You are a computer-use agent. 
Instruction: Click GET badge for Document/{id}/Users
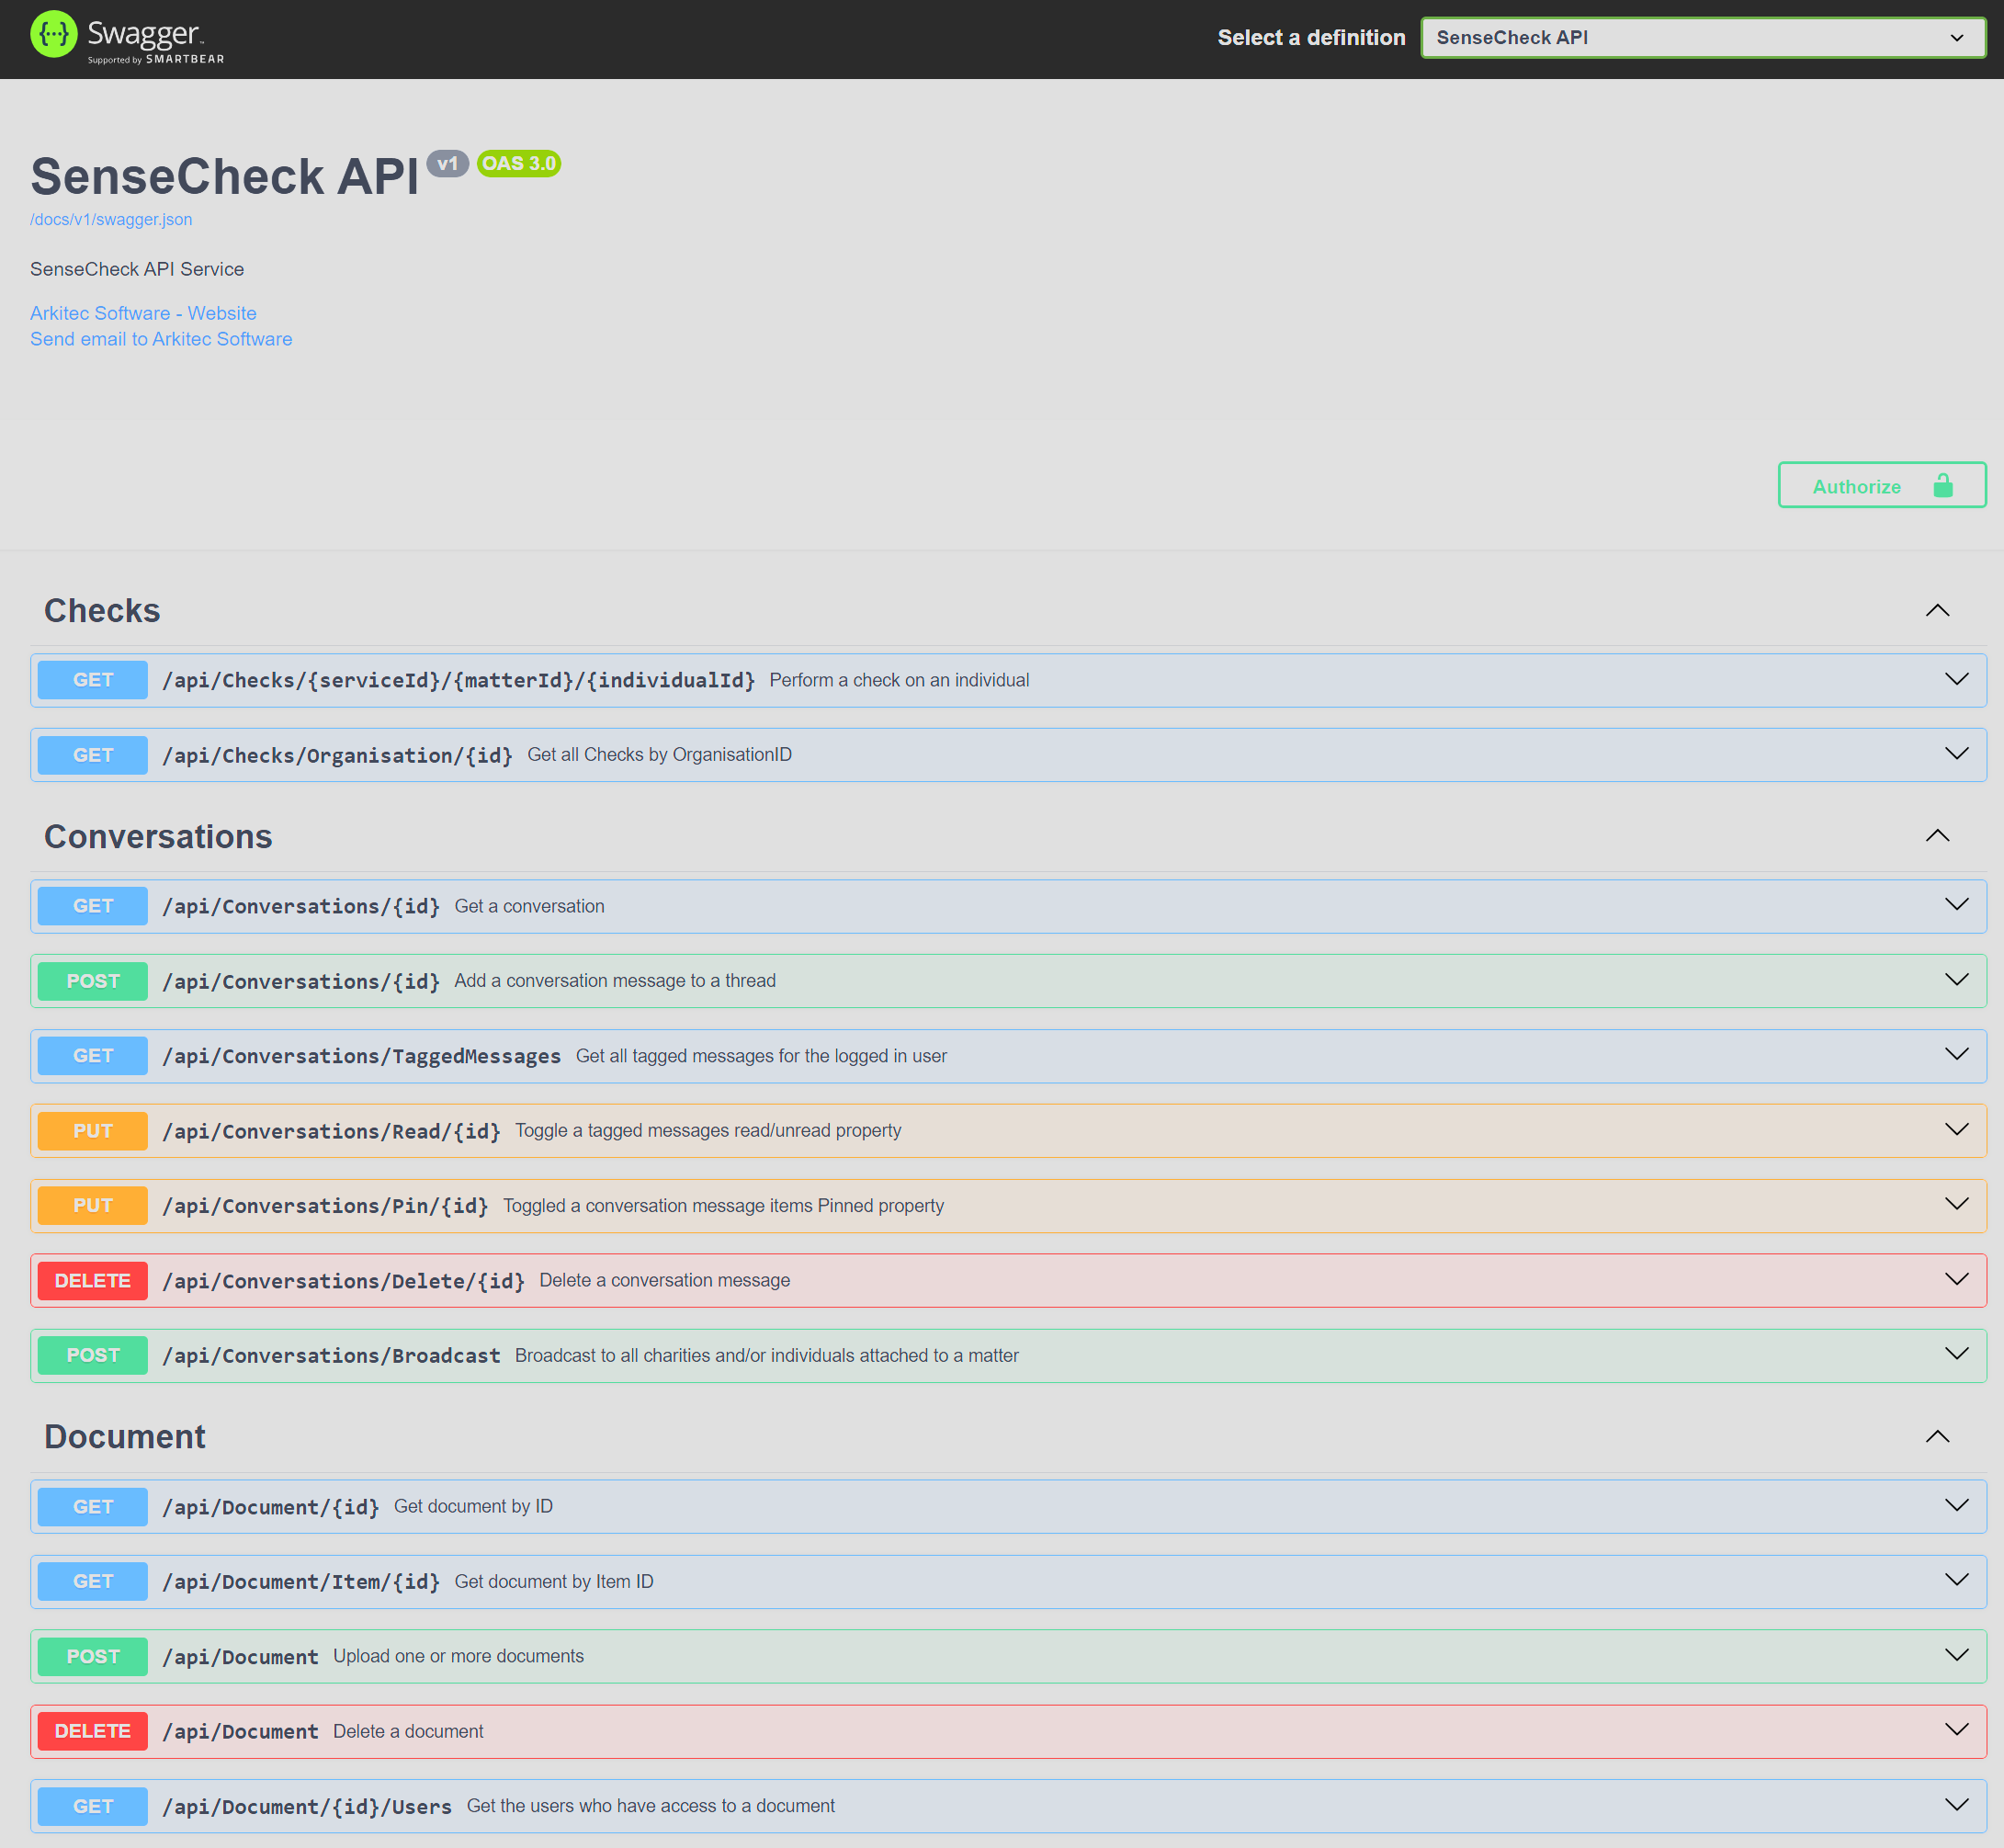93,1807
